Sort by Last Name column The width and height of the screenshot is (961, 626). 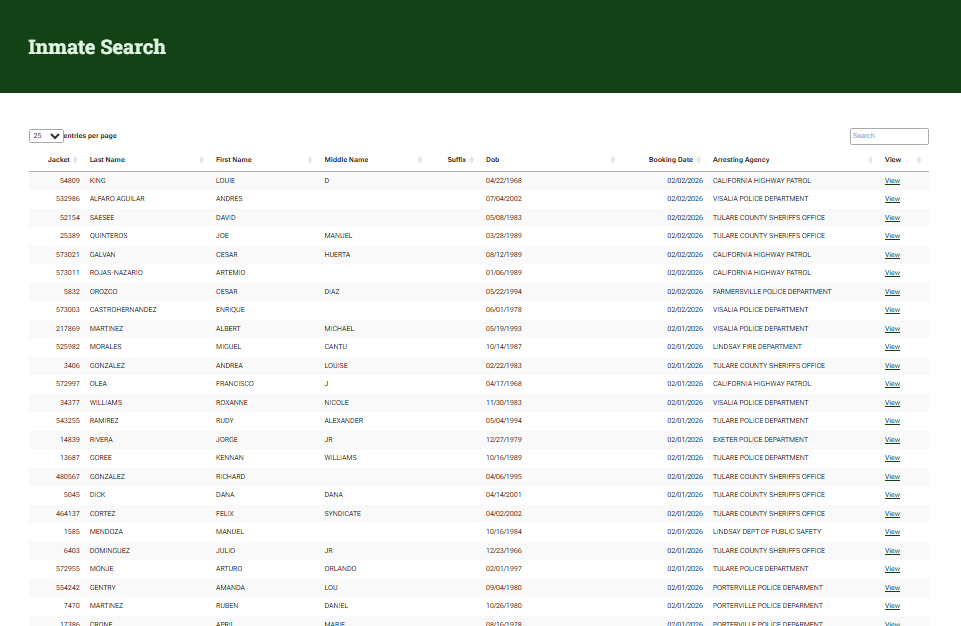(107, 160)
